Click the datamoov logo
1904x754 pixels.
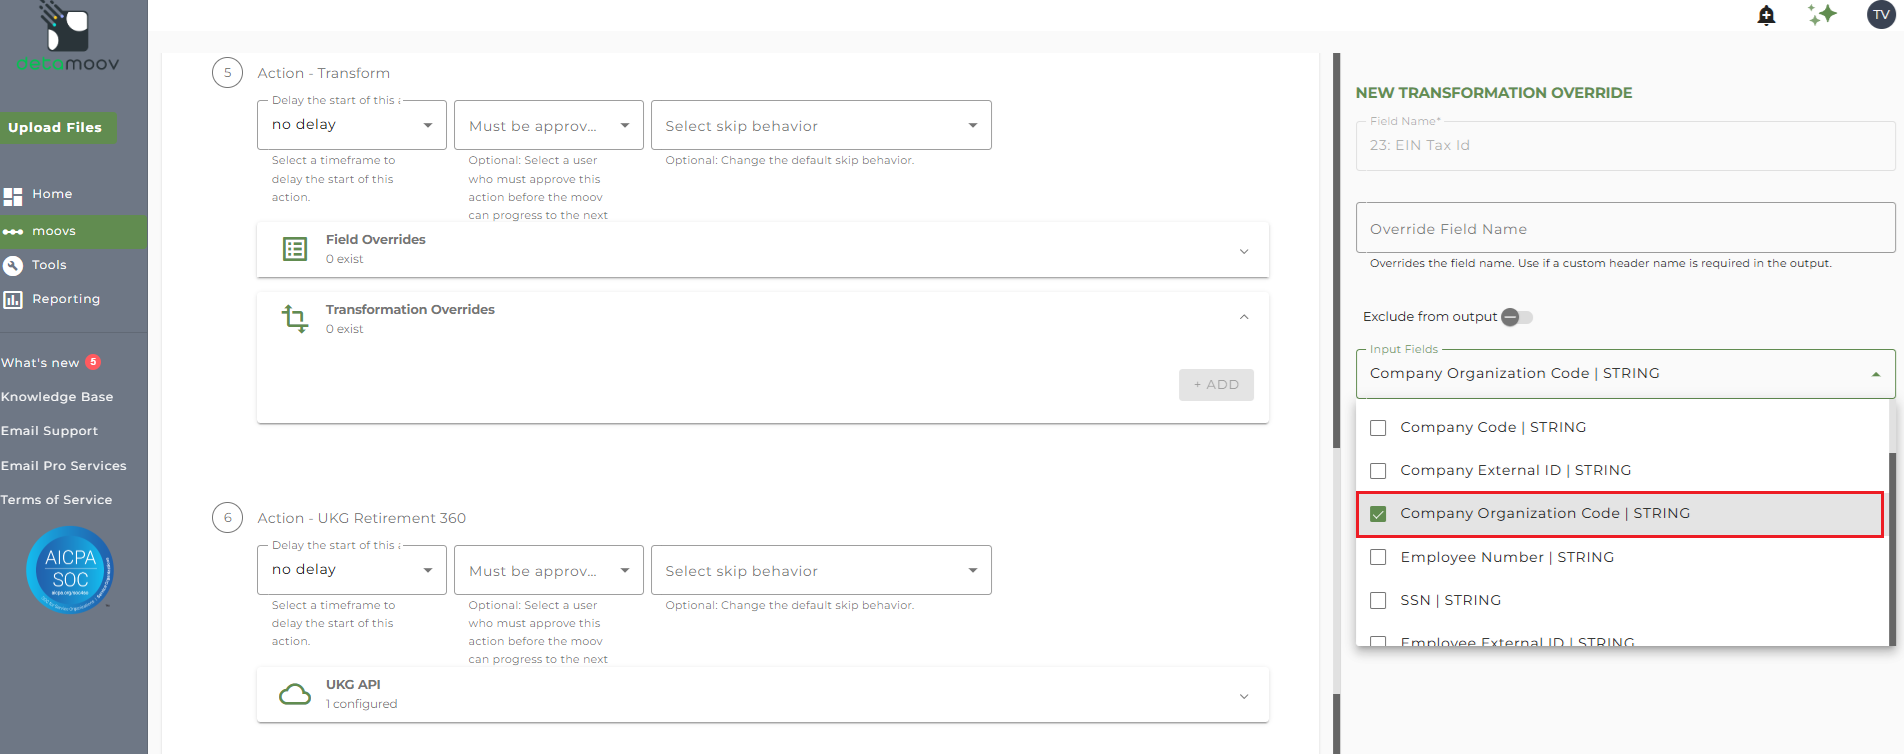coord(68,40)
